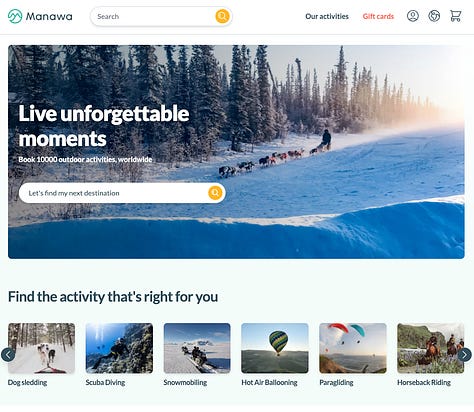The width and height of the screenshot is (474, 412).
Task: Open the Gift cards menu item
Action: [378, 16]
